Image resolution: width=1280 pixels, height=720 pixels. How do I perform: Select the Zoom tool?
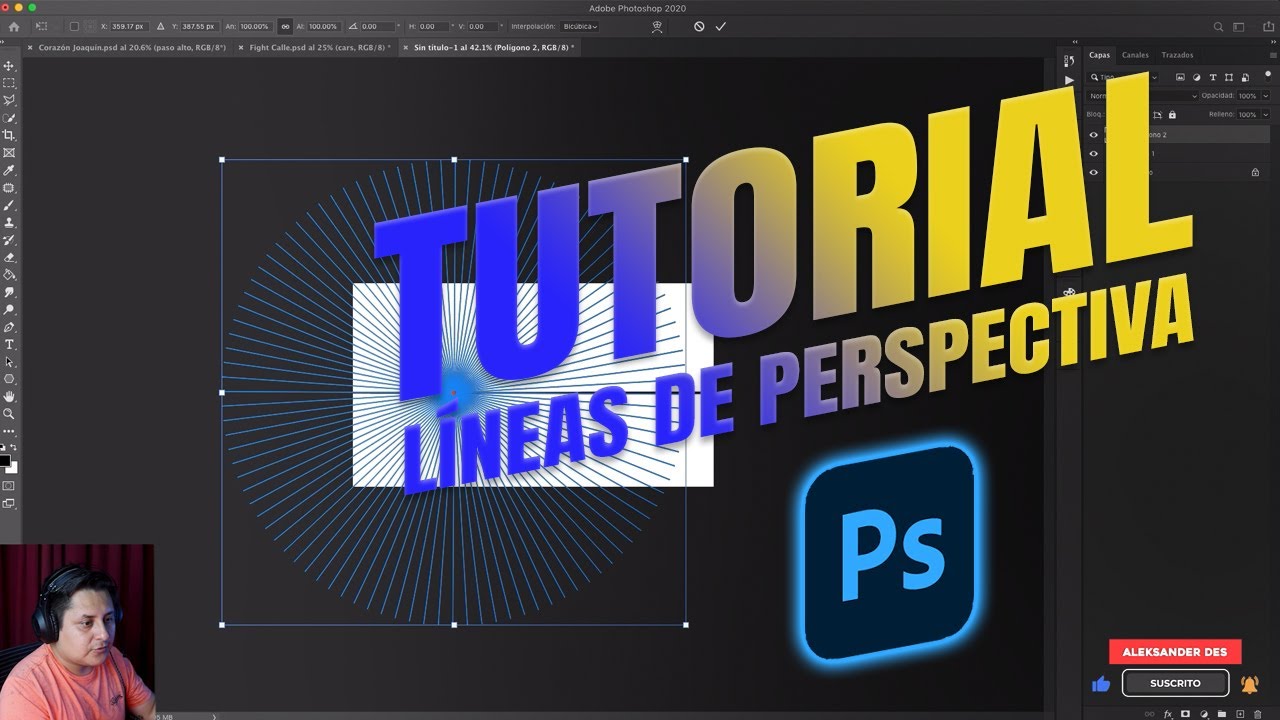click(x=9, y=413)
